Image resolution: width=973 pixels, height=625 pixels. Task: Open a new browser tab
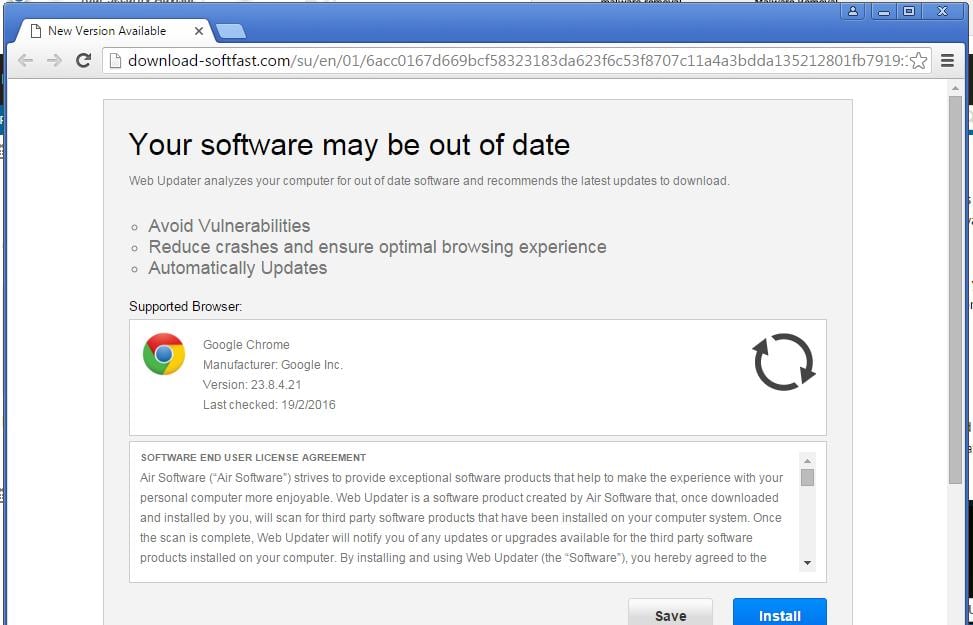click(230, 31)
